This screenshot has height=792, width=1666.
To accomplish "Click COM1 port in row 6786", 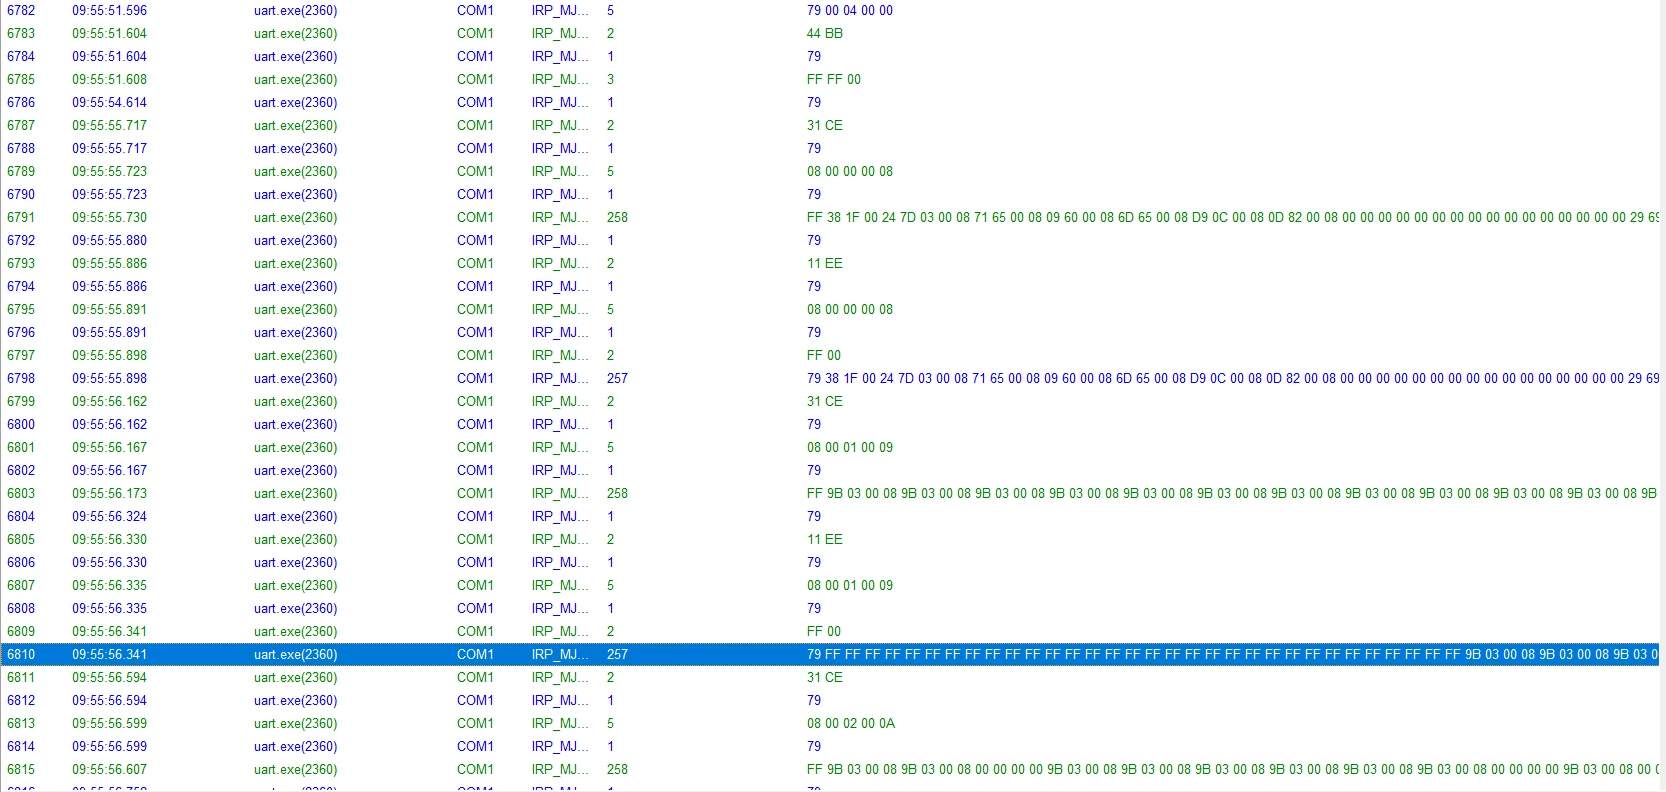I will point(475,103).
